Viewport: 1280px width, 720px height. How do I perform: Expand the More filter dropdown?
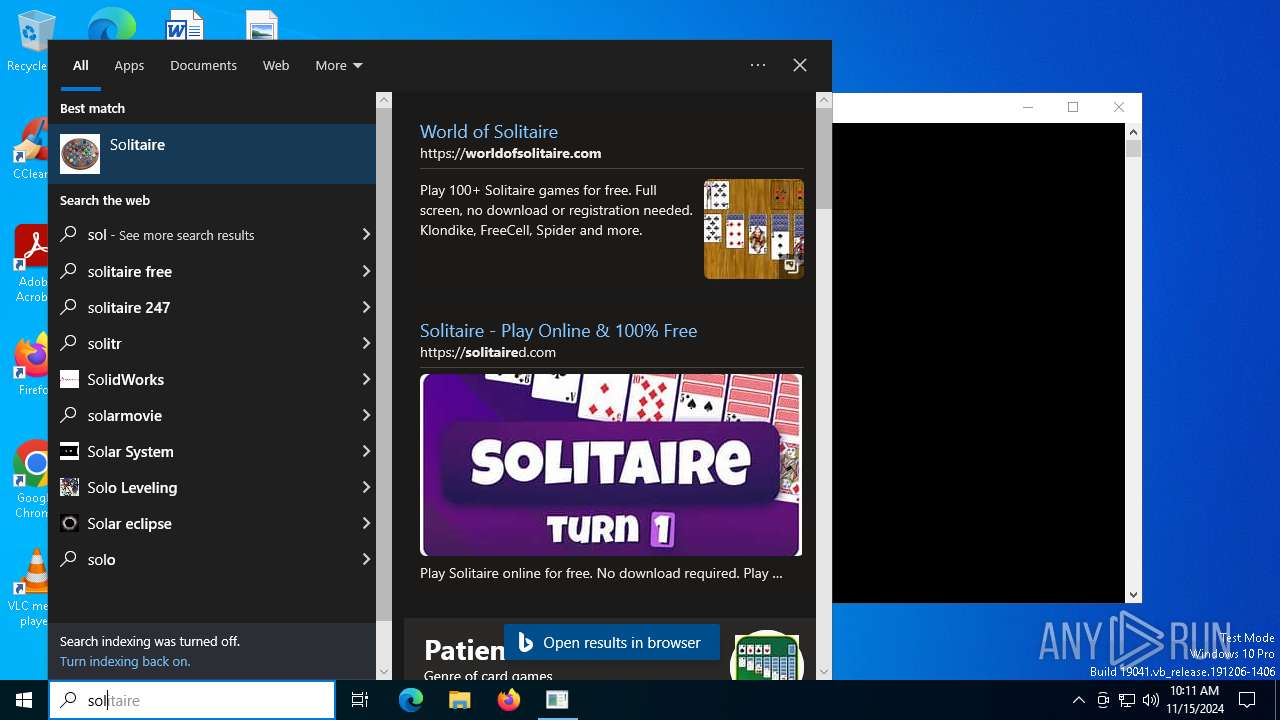339,65
